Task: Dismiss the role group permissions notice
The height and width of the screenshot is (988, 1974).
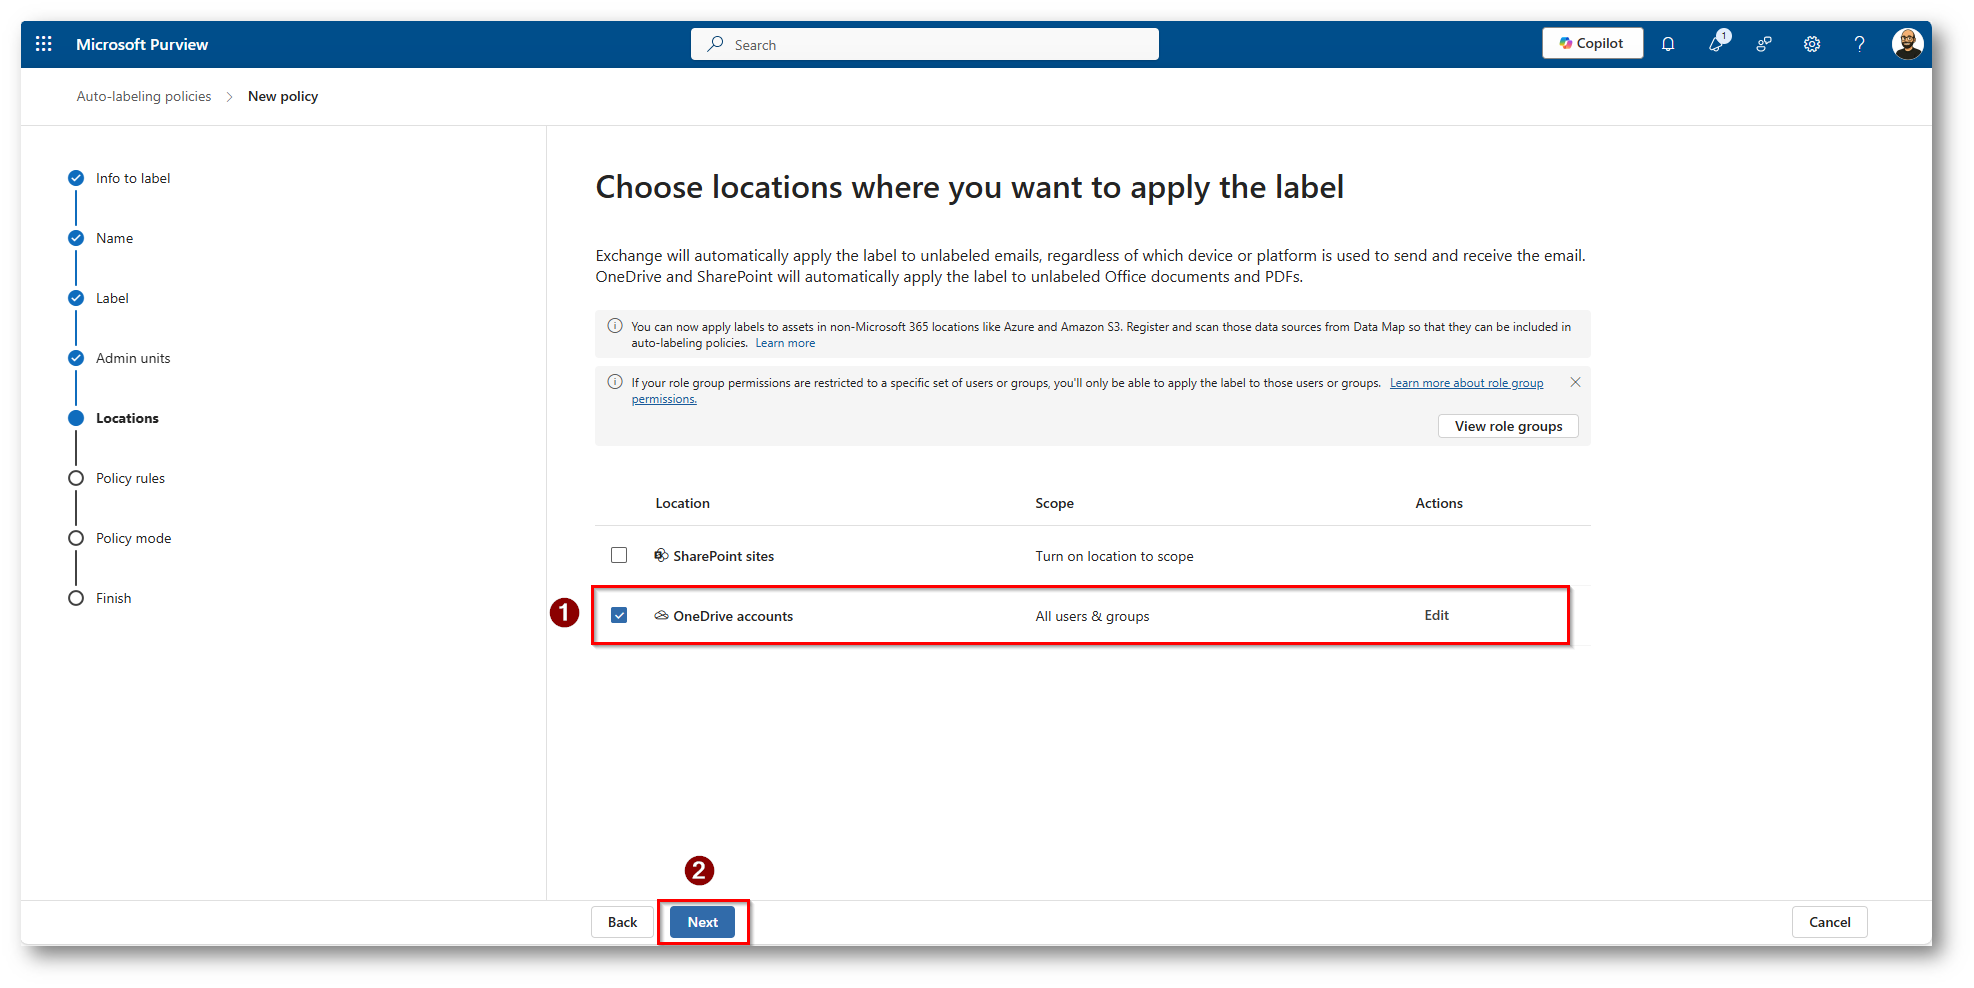Action: (1575, 383)
